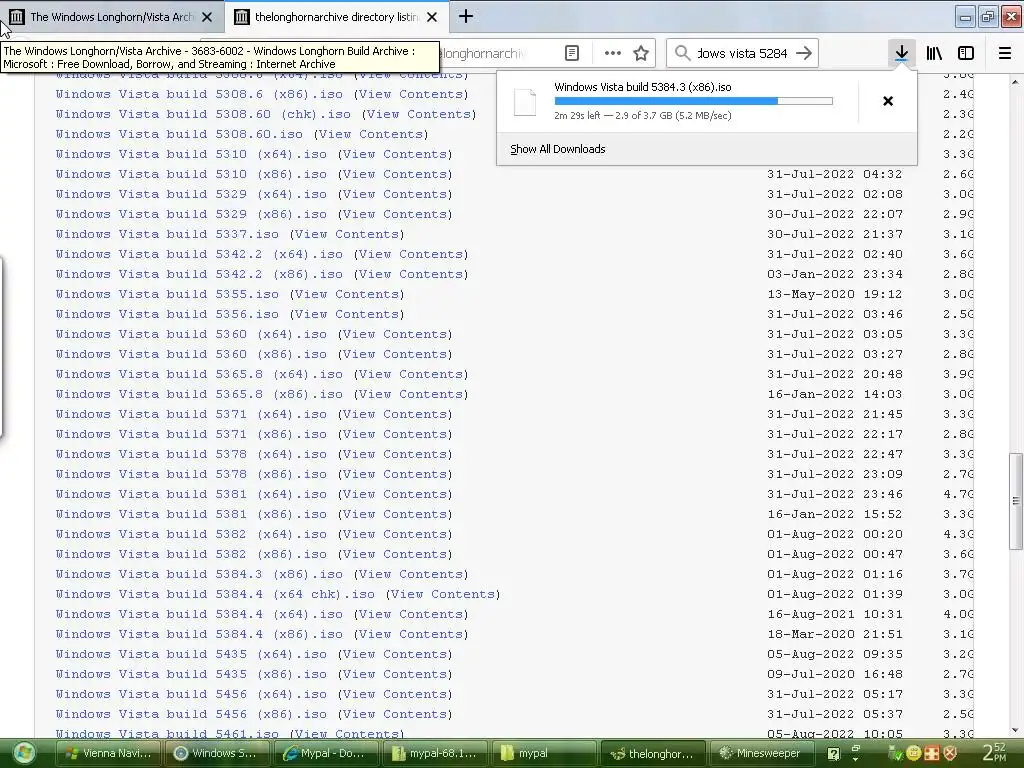Switch to Minesweeper taskbar item
The width and height of the screenshot is (1024, 768).
(x=761, y=753)
